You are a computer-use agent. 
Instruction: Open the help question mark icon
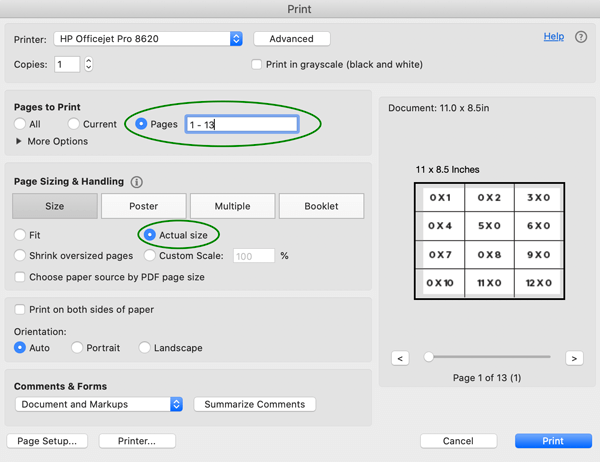pyautogui.click(x=581, y=37)
